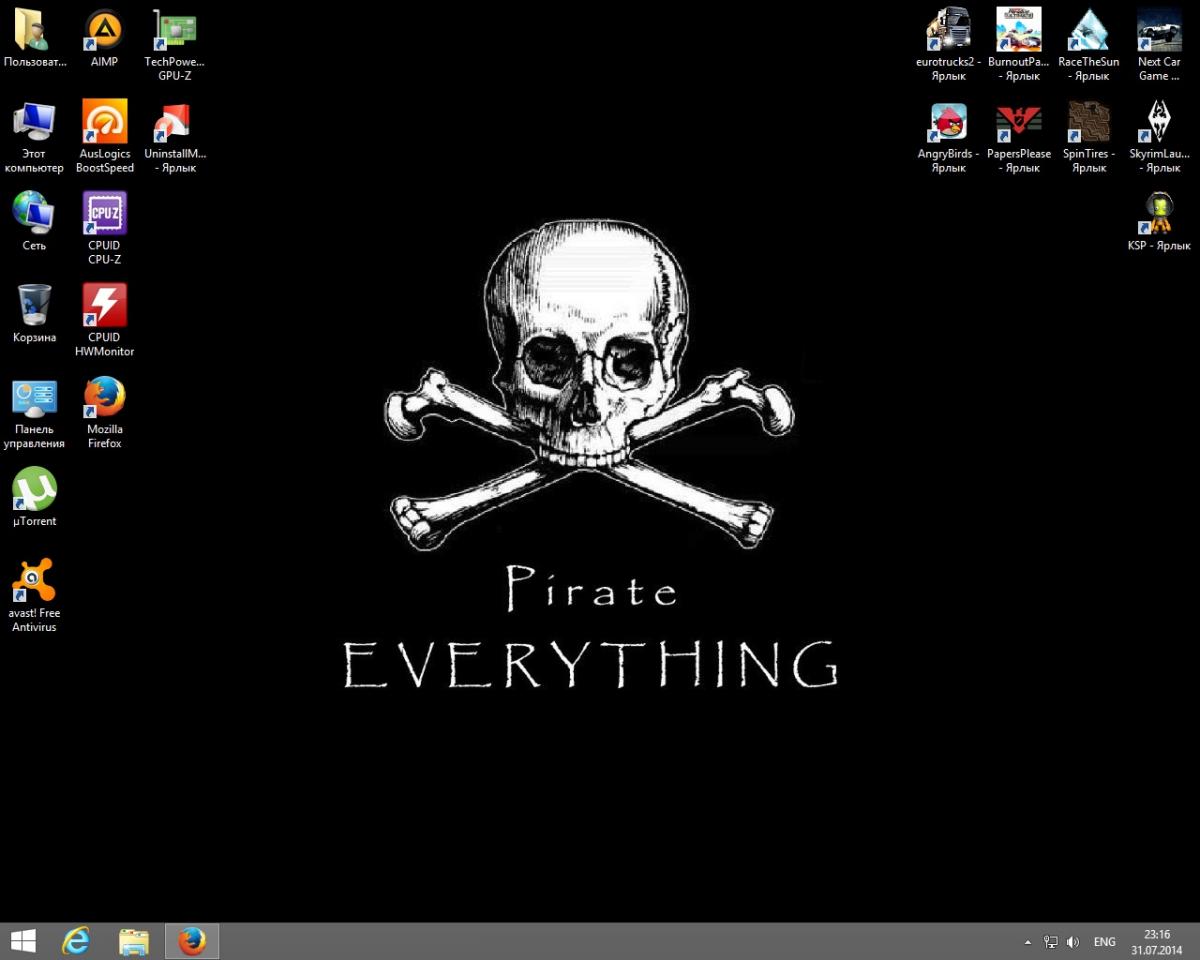Screen dimensions: 1200x960
Task: Click the ENG language indicator
Action: coord(1104,942)
